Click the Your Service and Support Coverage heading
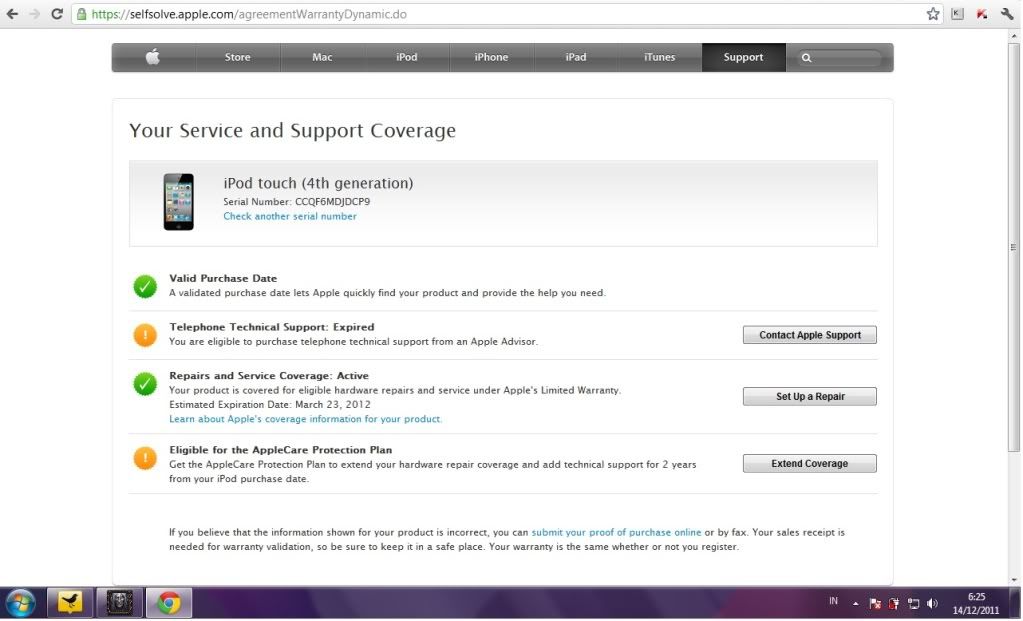 coord(292,130)
